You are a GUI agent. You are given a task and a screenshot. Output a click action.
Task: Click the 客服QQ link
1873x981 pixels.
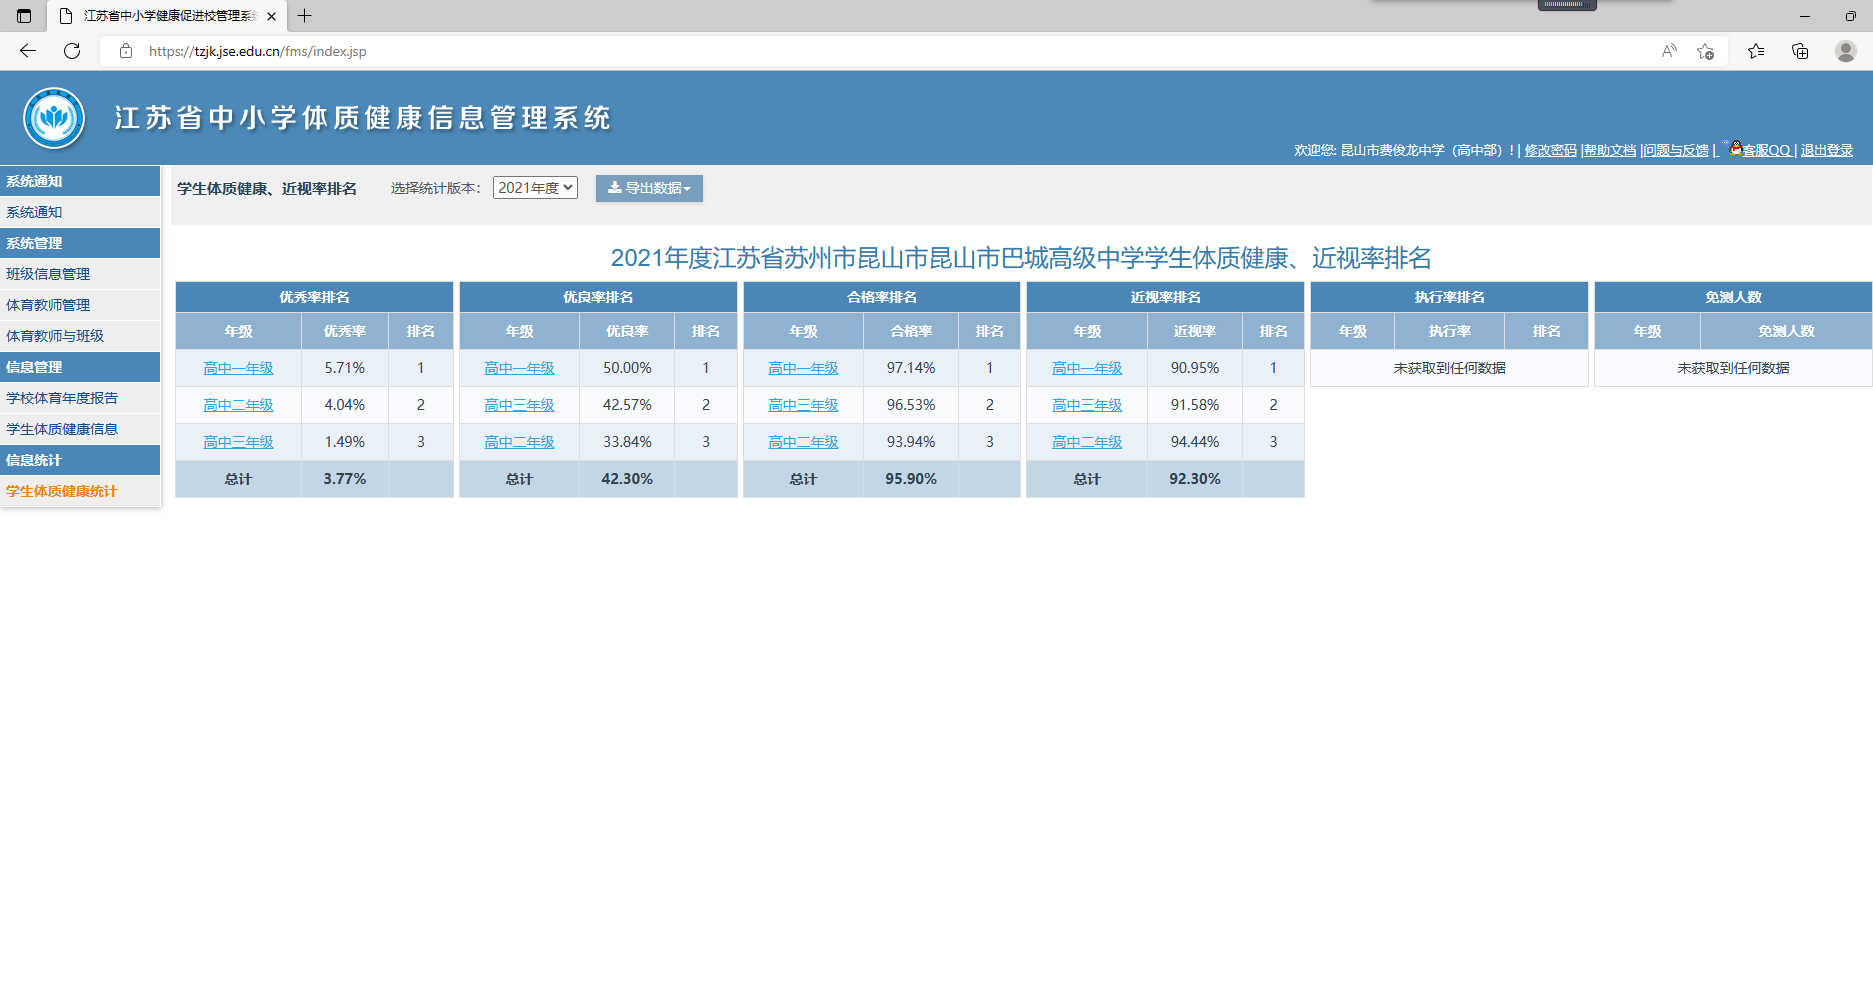1767,150
